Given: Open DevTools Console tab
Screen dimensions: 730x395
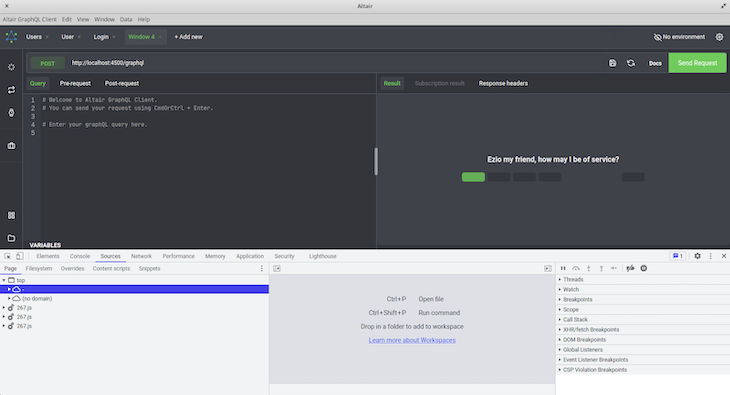Looking at the screenshot, I should click(80, 256).
